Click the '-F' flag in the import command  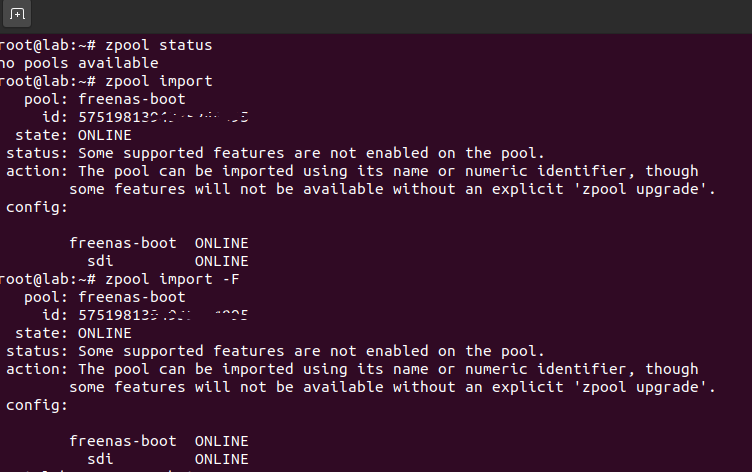pos(226,279)
